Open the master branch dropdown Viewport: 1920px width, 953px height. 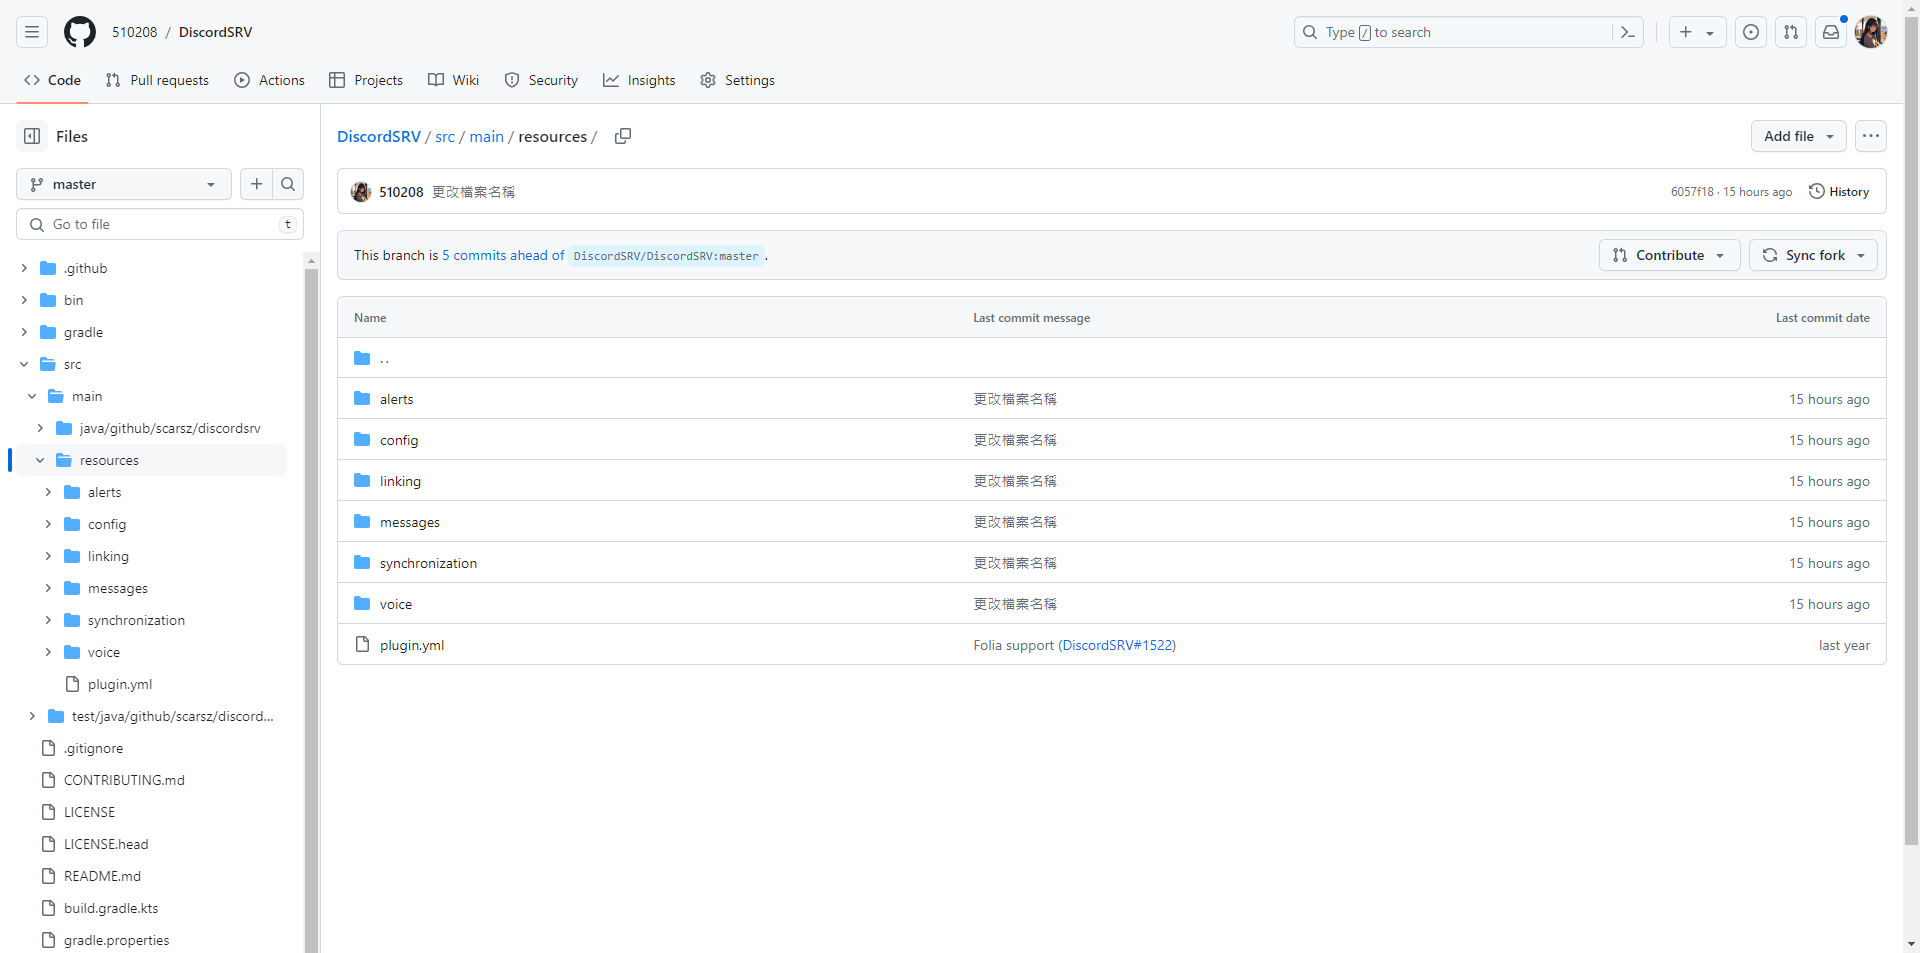(x=124, y=184)
